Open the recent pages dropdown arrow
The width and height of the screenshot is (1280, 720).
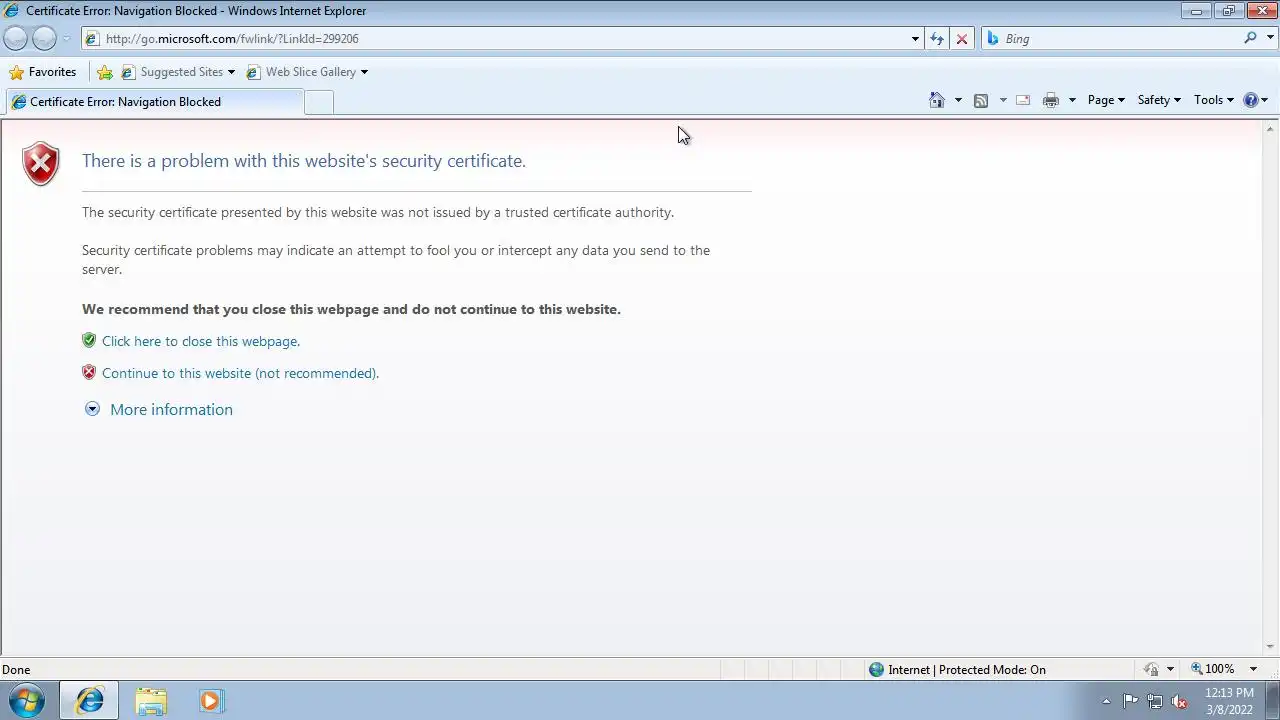click(67, 39)
